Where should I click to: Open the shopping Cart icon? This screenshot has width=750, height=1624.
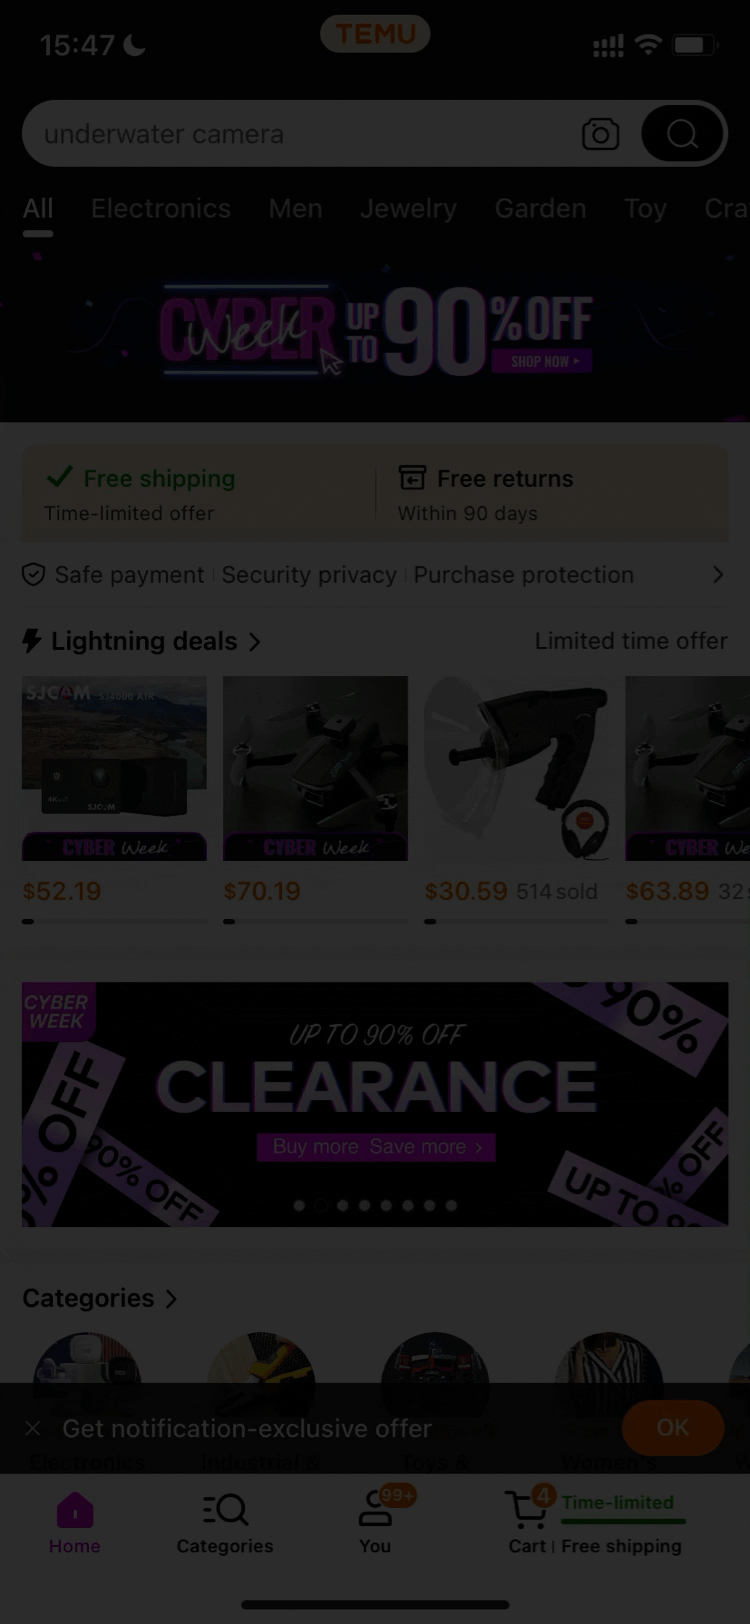(x=525, y=1512)
